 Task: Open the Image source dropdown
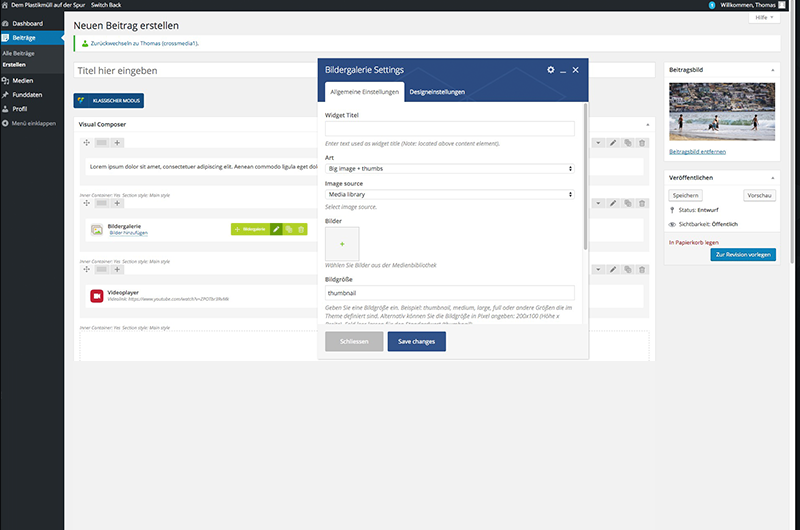pyautogui.click(x=450, y=194)
